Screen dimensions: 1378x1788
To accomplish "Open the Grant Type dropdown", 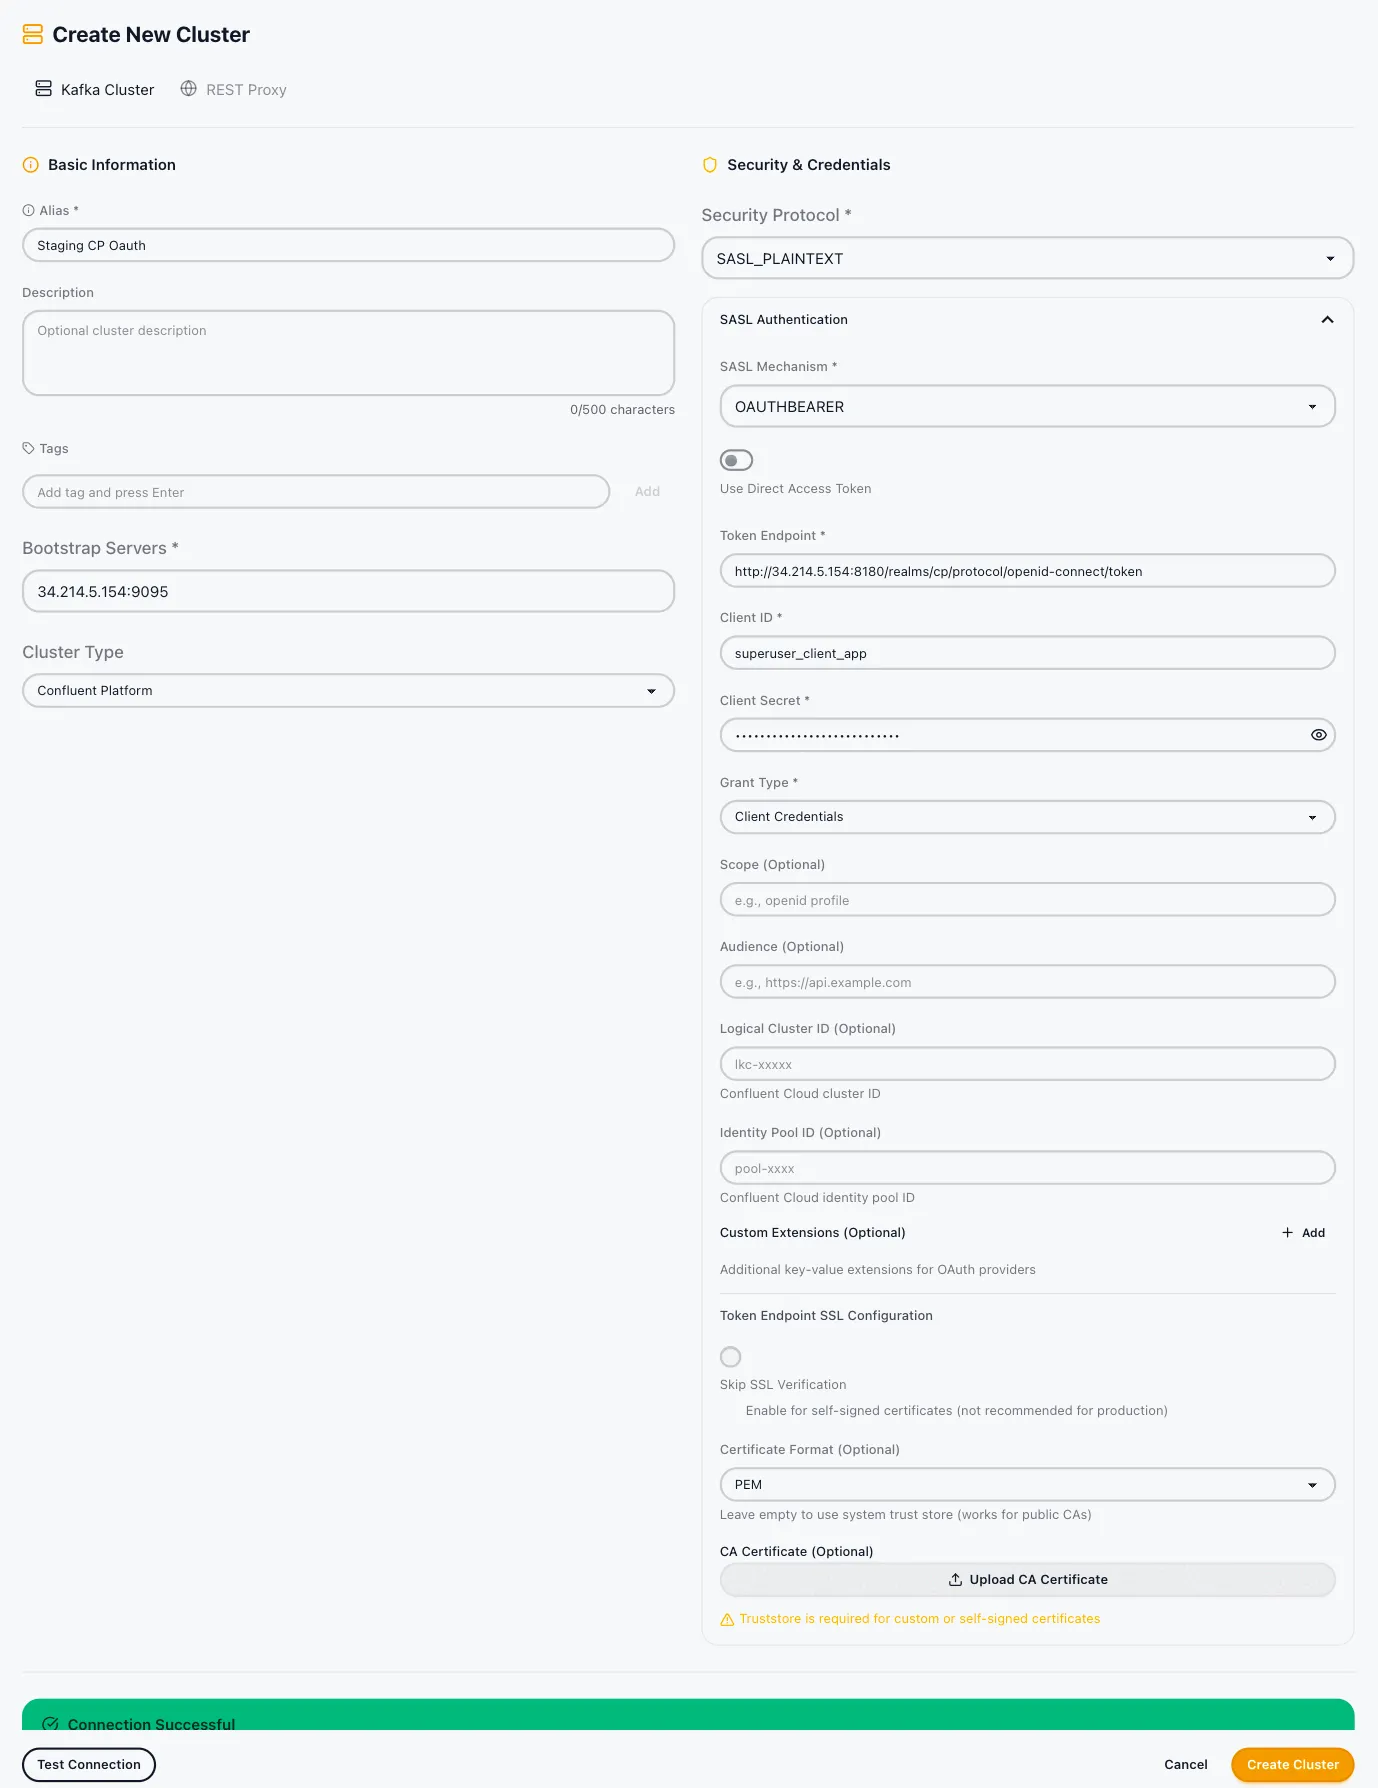I will 1027,817.
